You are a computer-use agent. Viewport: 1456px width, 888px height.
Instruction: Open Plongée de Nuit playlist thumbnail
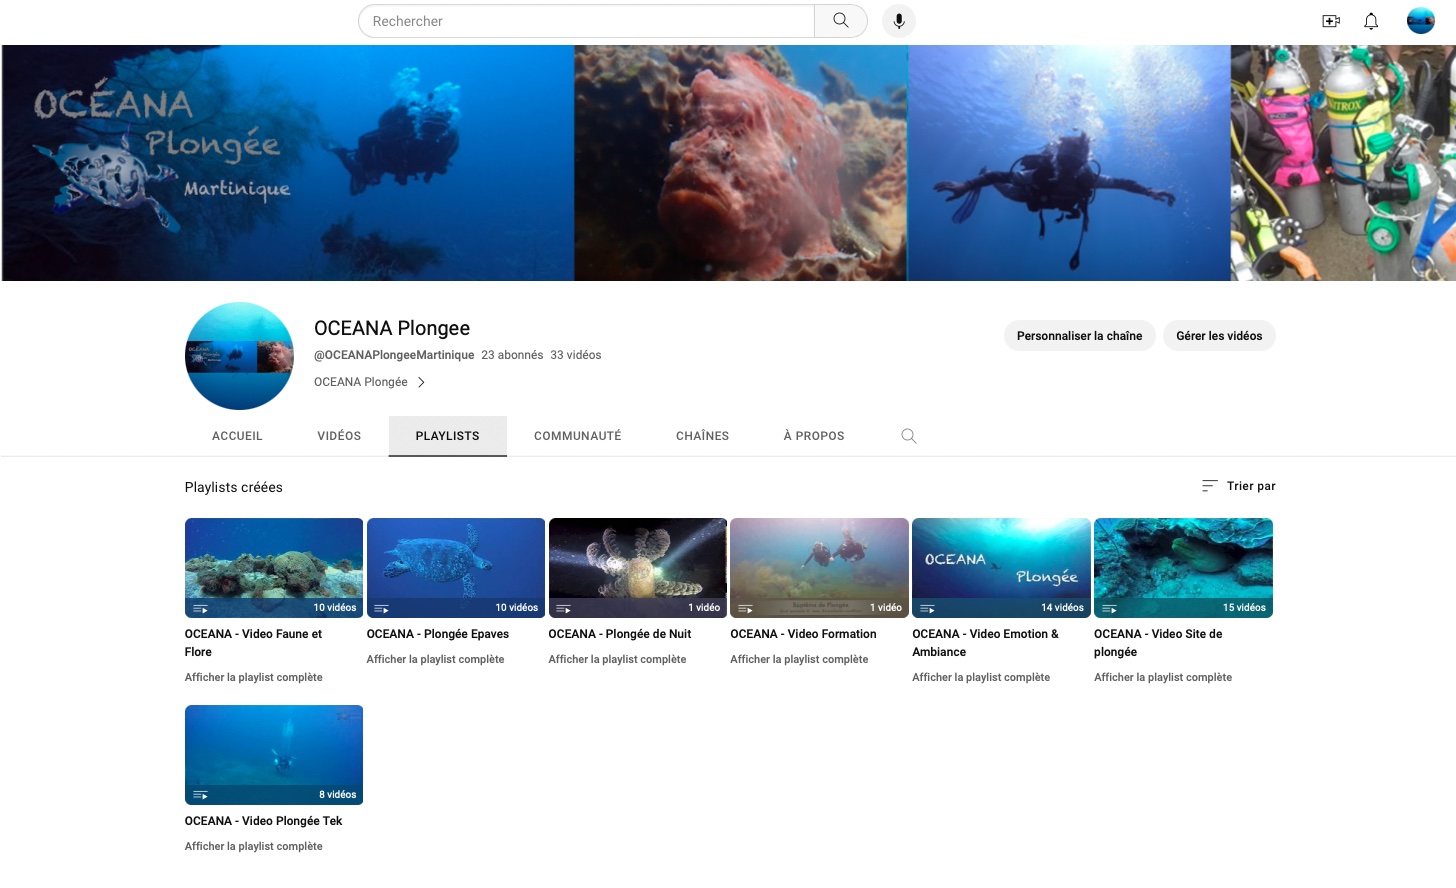[x=638, y=568]
